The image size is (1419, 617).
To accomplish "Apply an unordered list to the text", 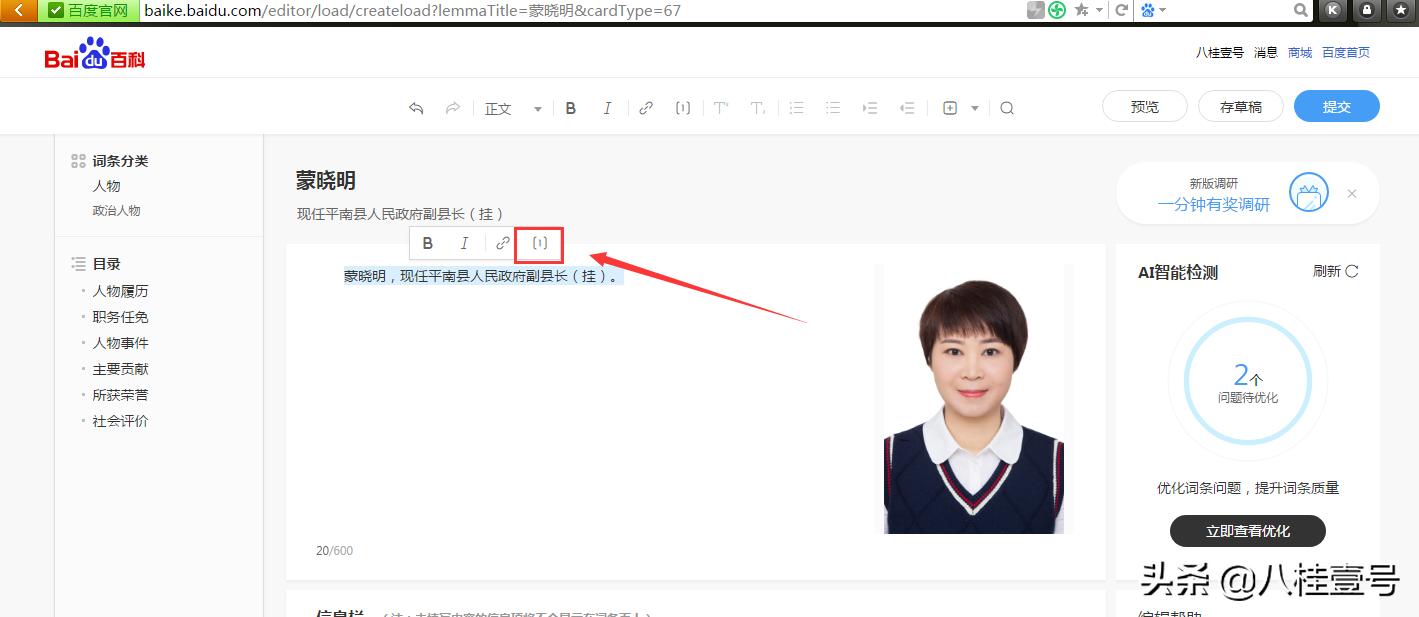I will point(832,107).
